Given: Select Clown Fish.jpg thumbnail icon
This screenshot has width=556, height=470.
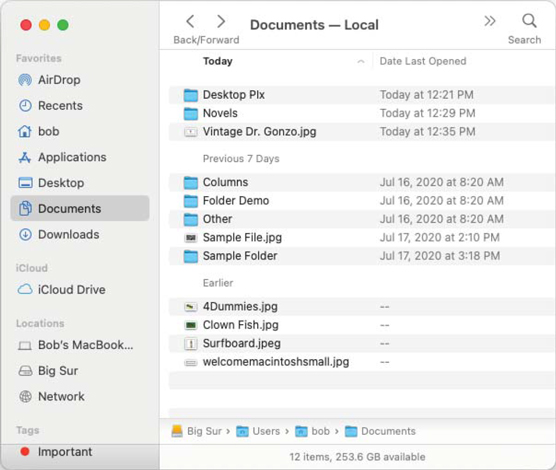Looking at the screenshot, I should tap(191, 325).
